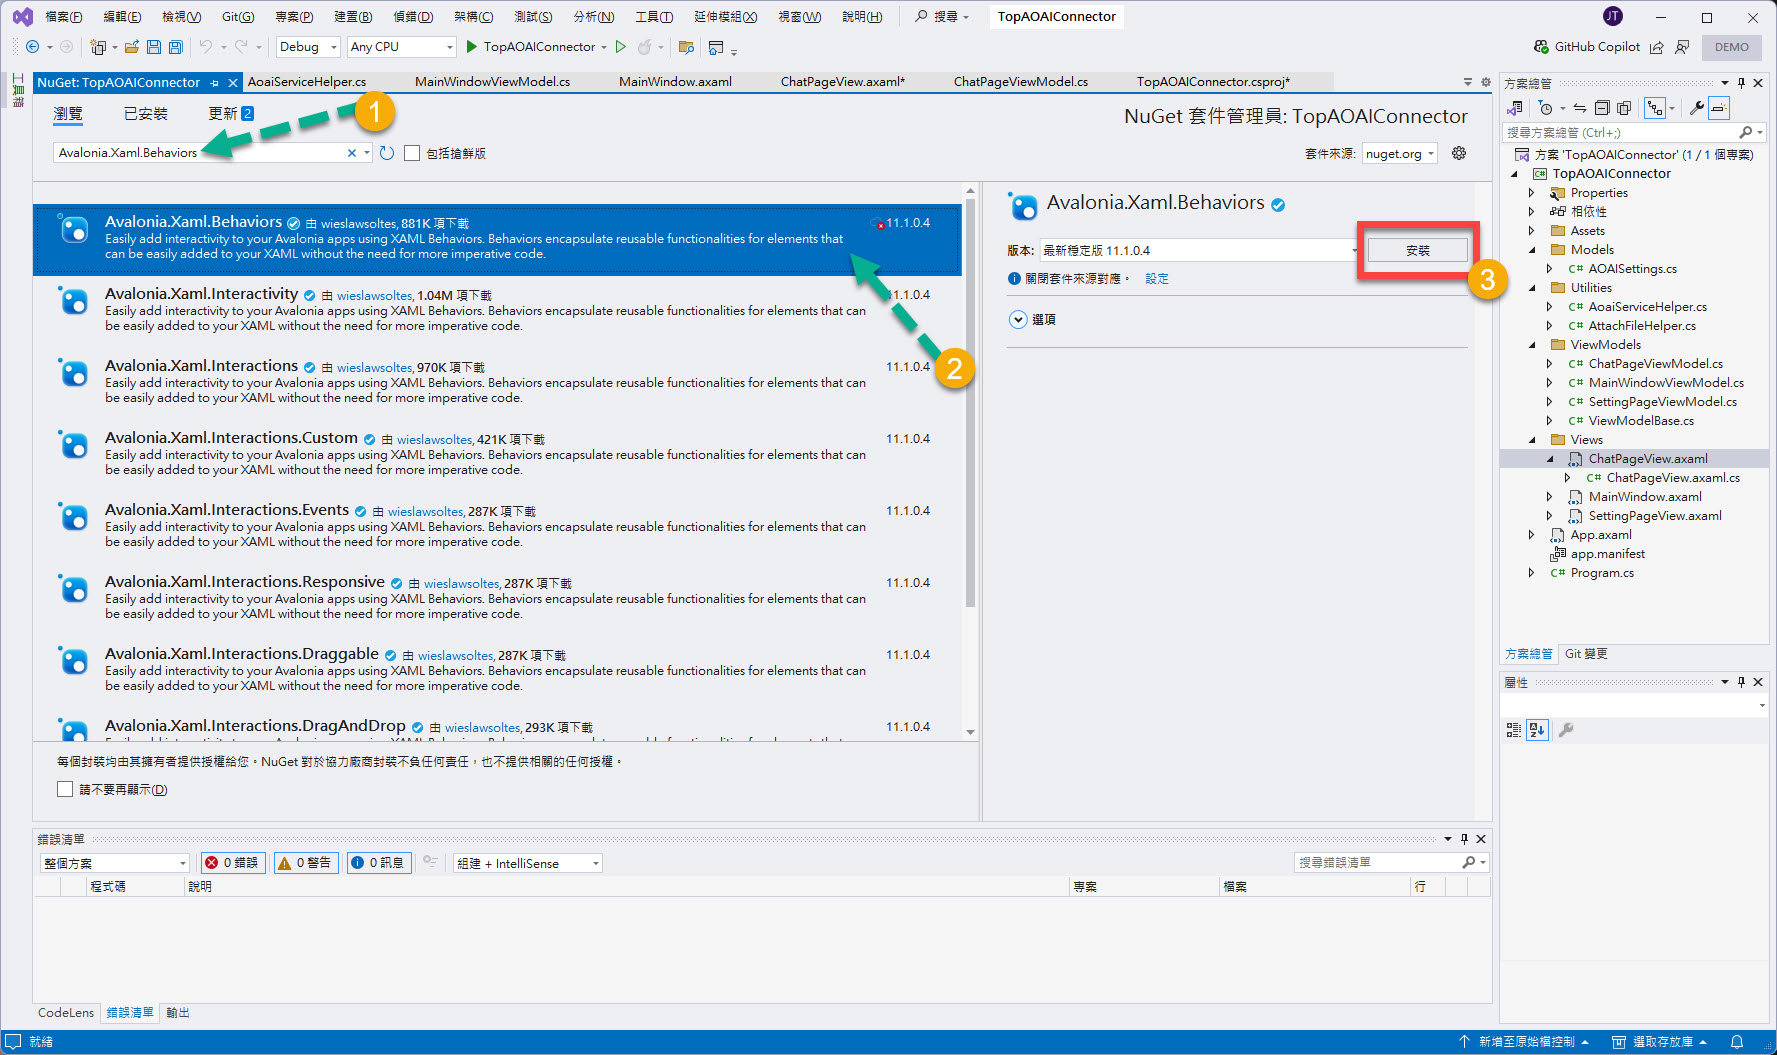Open the nuget.org package source dropdown
1777x1055 pixels.
pos(1400,153)
